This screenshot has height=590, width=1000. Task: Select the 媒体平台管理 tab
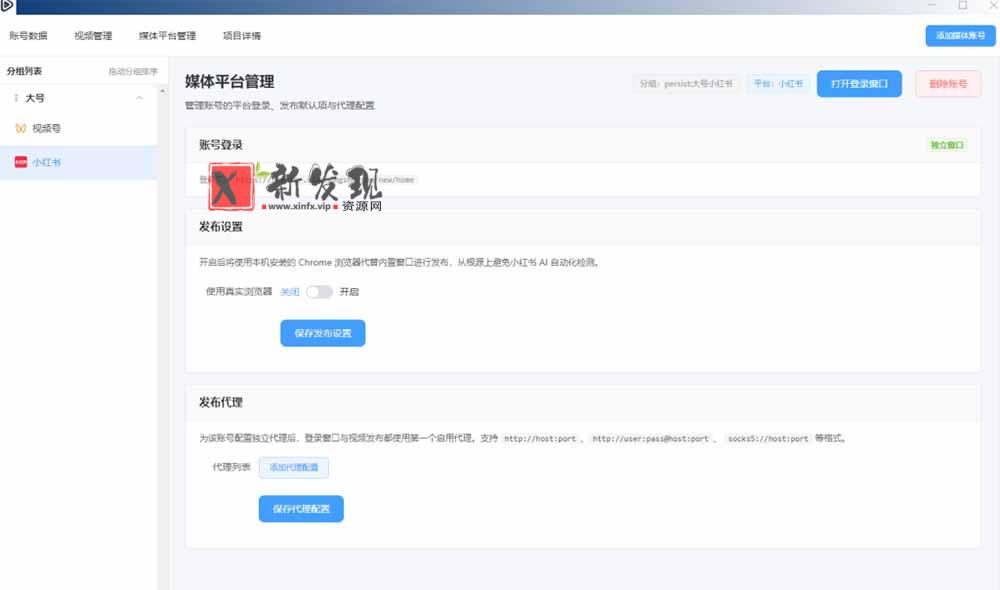(167, 36)
